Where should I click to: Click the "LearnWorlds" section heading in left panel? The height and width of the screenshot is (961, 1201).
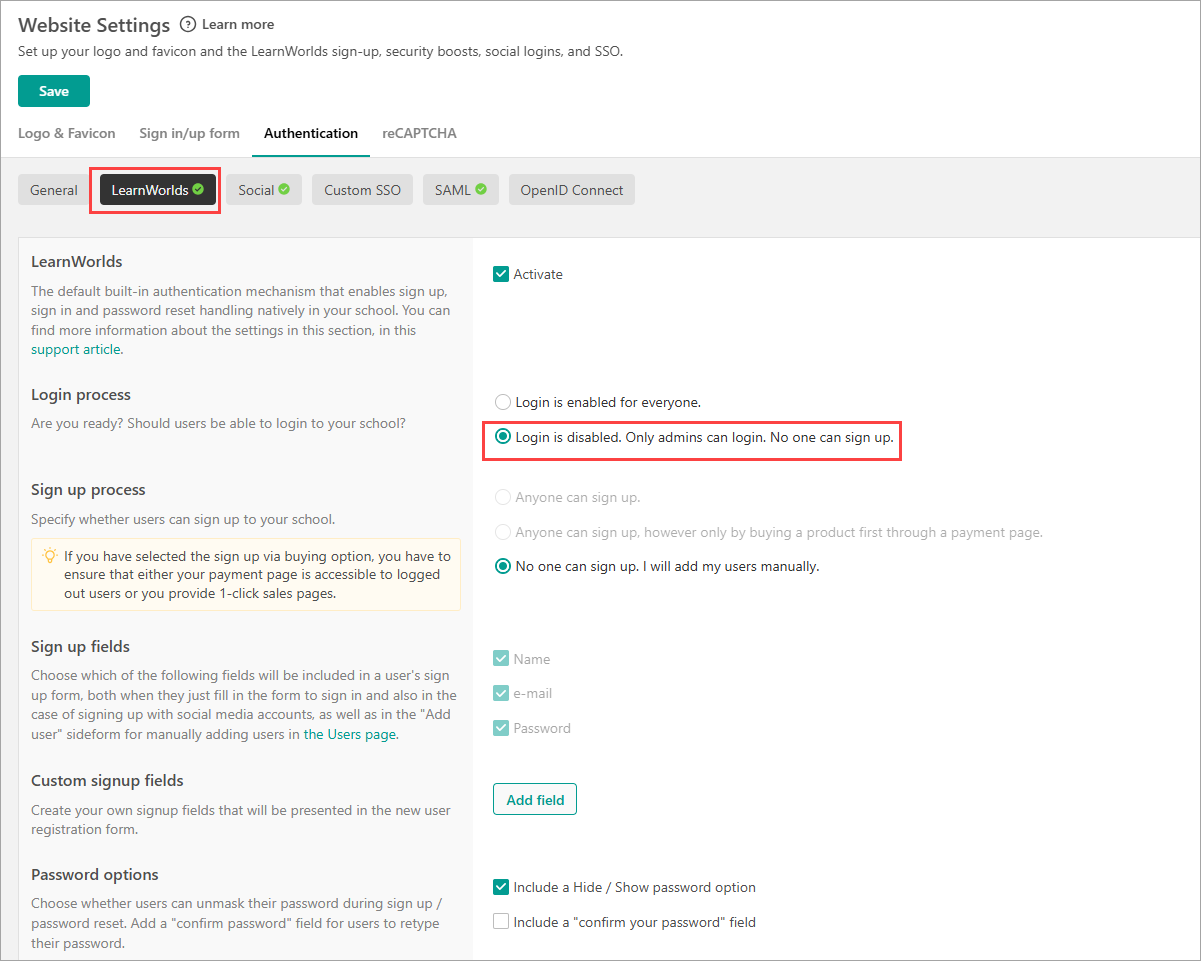77,262
